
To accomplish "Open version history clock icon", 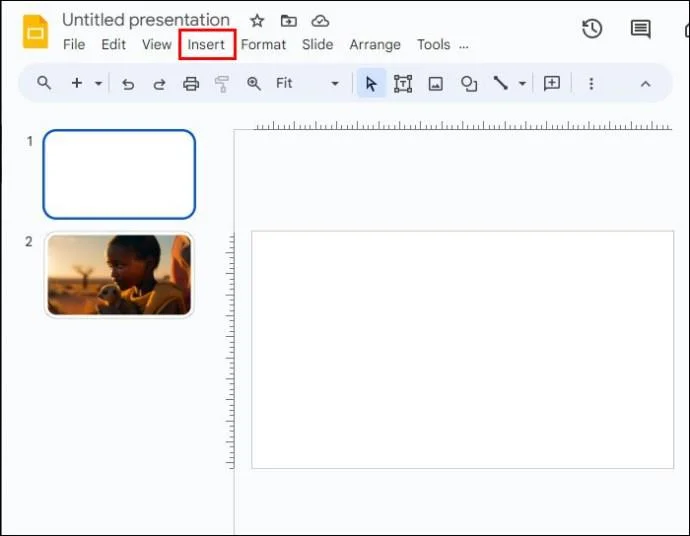I will click(x=592, y=29).
